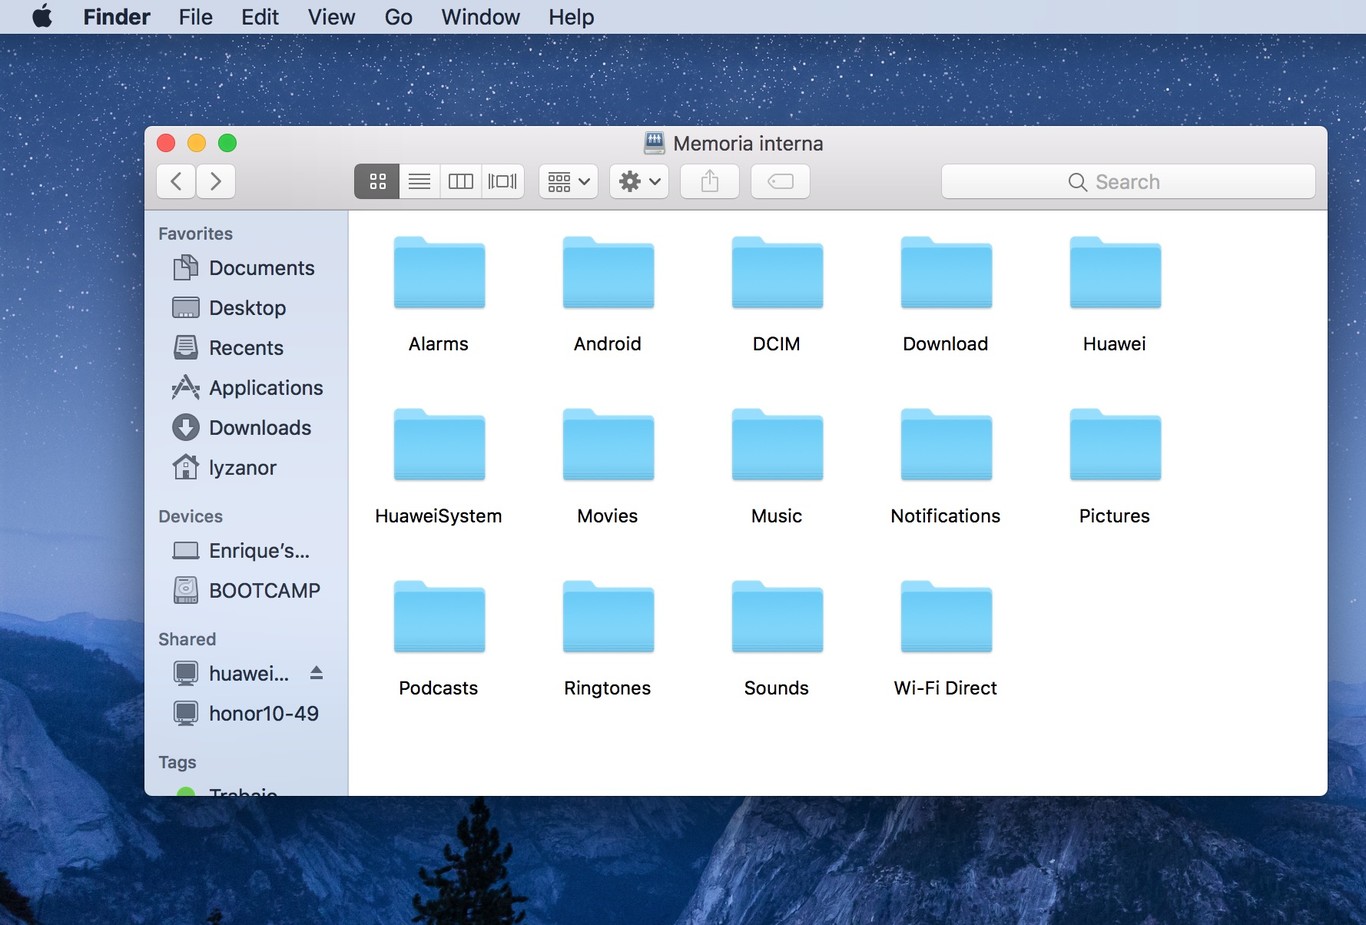This screenshot has height=925, width=1366.
Task: Switch to list view
Action: coord(420,181)
